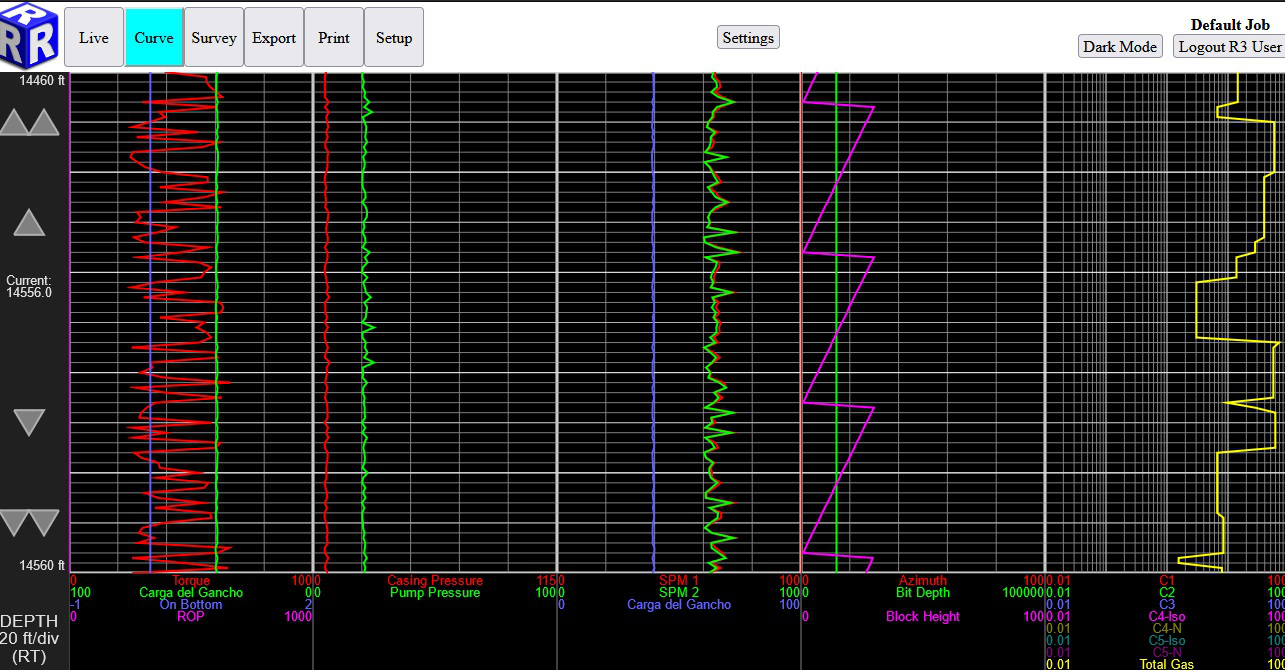Select the Total Gas curve label
The image size is (1287, 672).
pos(1167,665)
